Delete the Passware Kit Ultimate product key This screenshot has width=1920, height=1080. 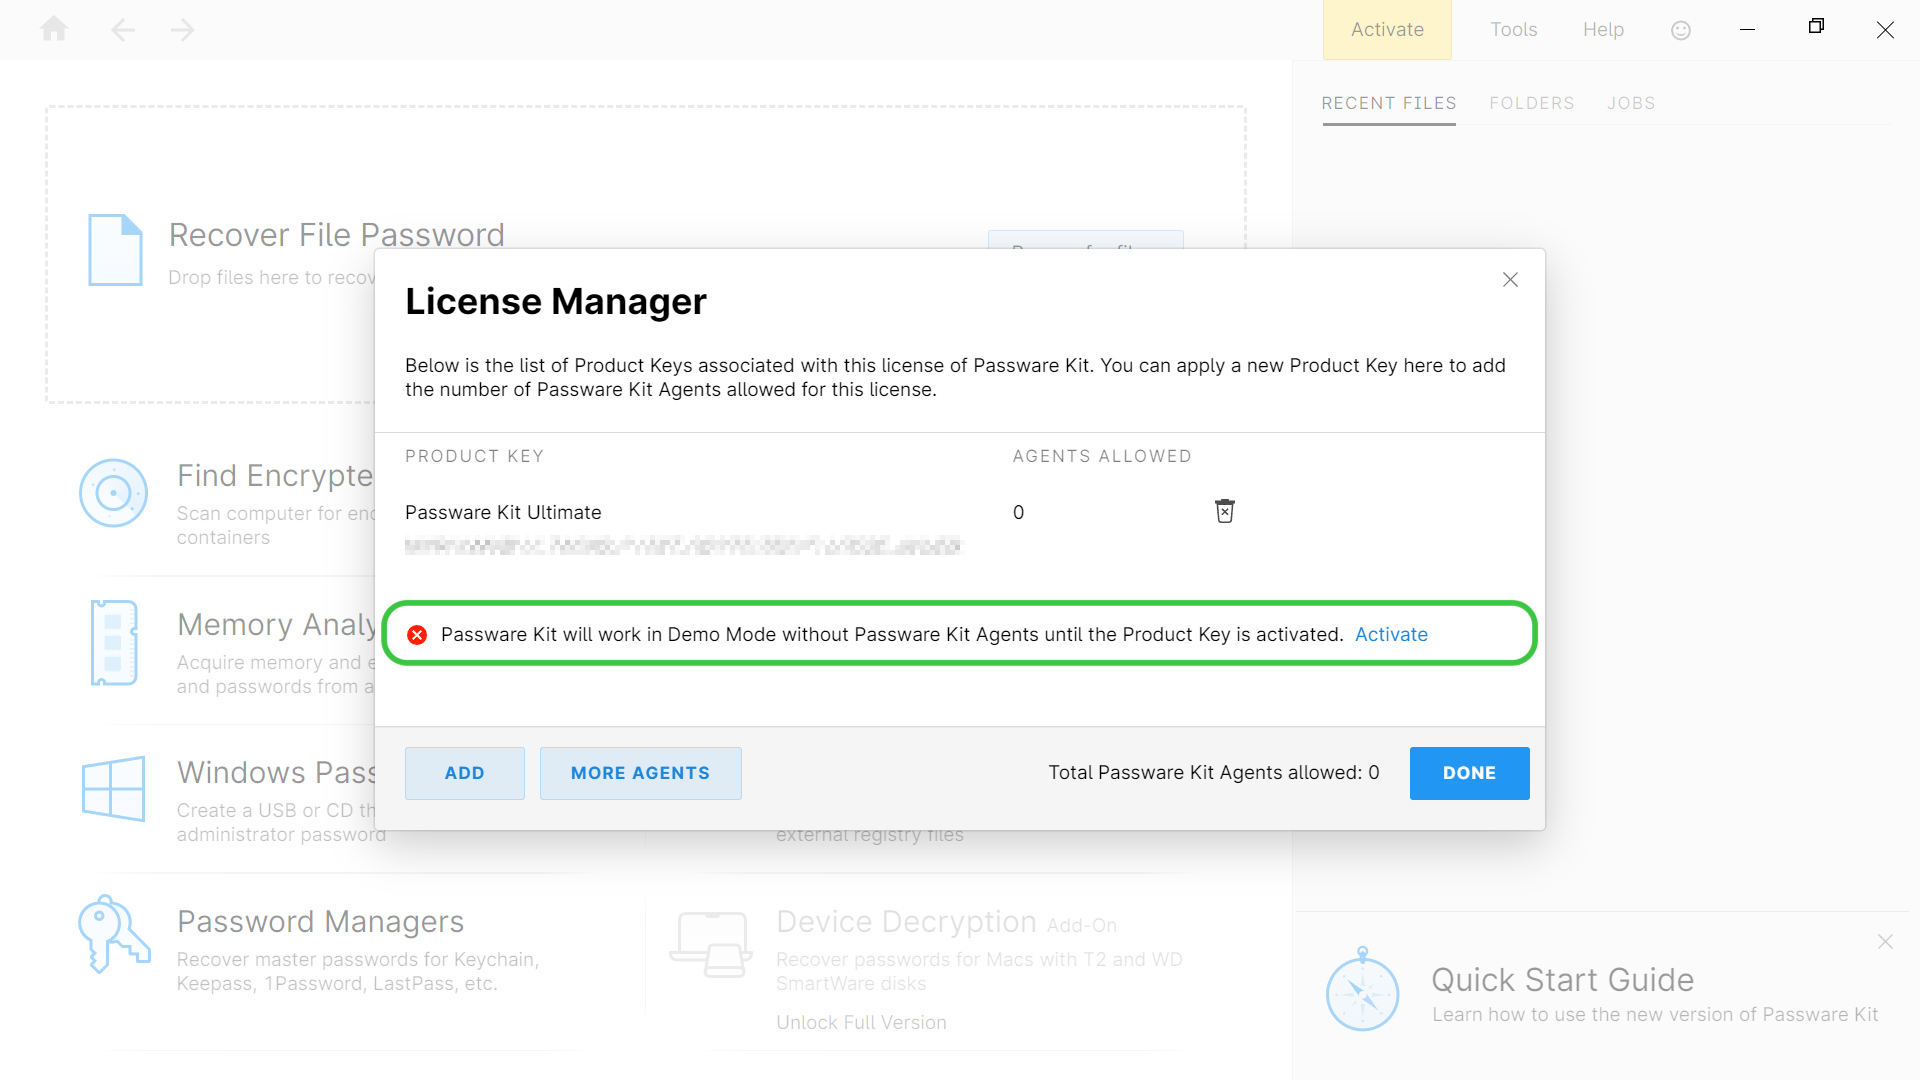(x=1225, y=511)
